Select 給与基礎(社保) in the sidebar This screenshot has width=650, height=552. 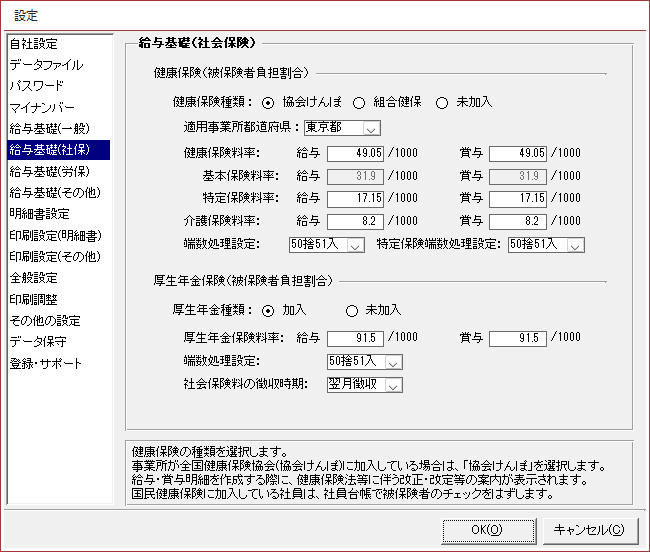click(59, 150)
